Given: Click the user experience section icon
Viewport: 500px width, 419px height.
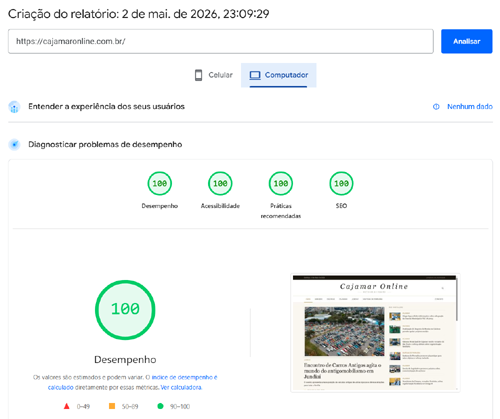Looking at the screenshot, I should coord(14,107).
